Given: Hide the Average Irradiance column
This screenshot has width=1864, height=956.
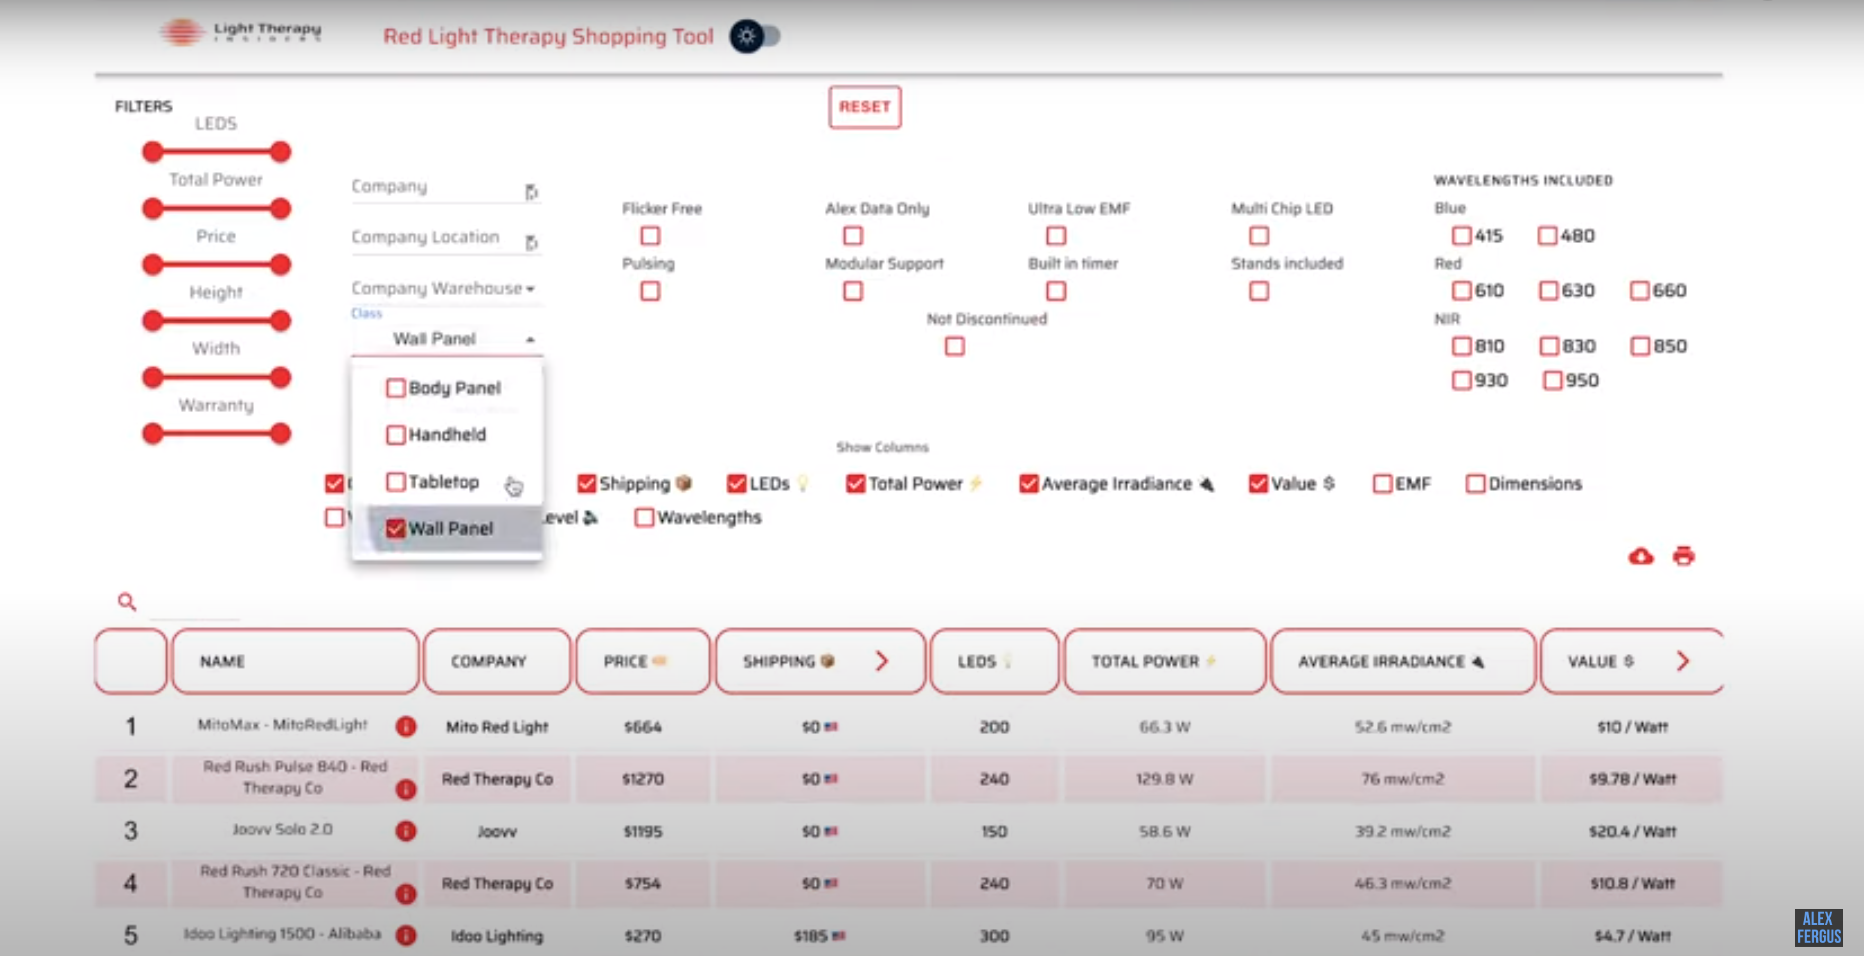Looking at the screenshot, I should (1028, 484).
